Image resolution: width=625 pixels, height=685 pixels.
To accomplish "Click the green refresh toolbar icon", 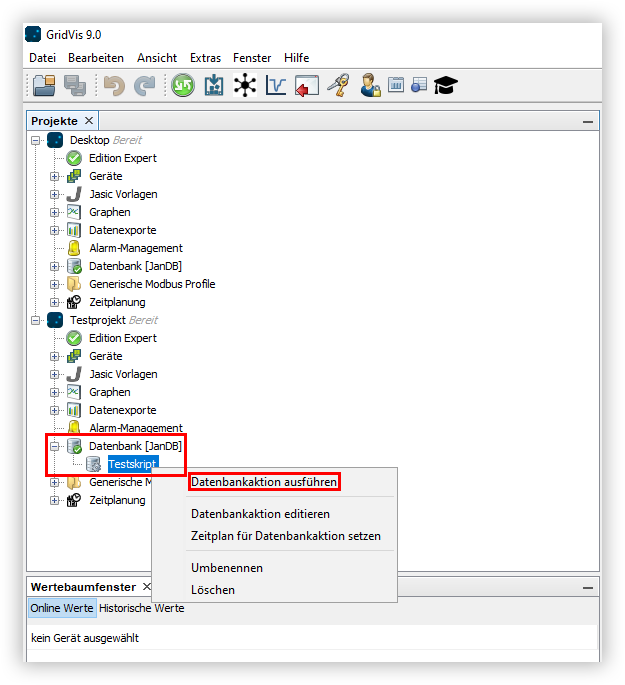I will click(183, 86).
